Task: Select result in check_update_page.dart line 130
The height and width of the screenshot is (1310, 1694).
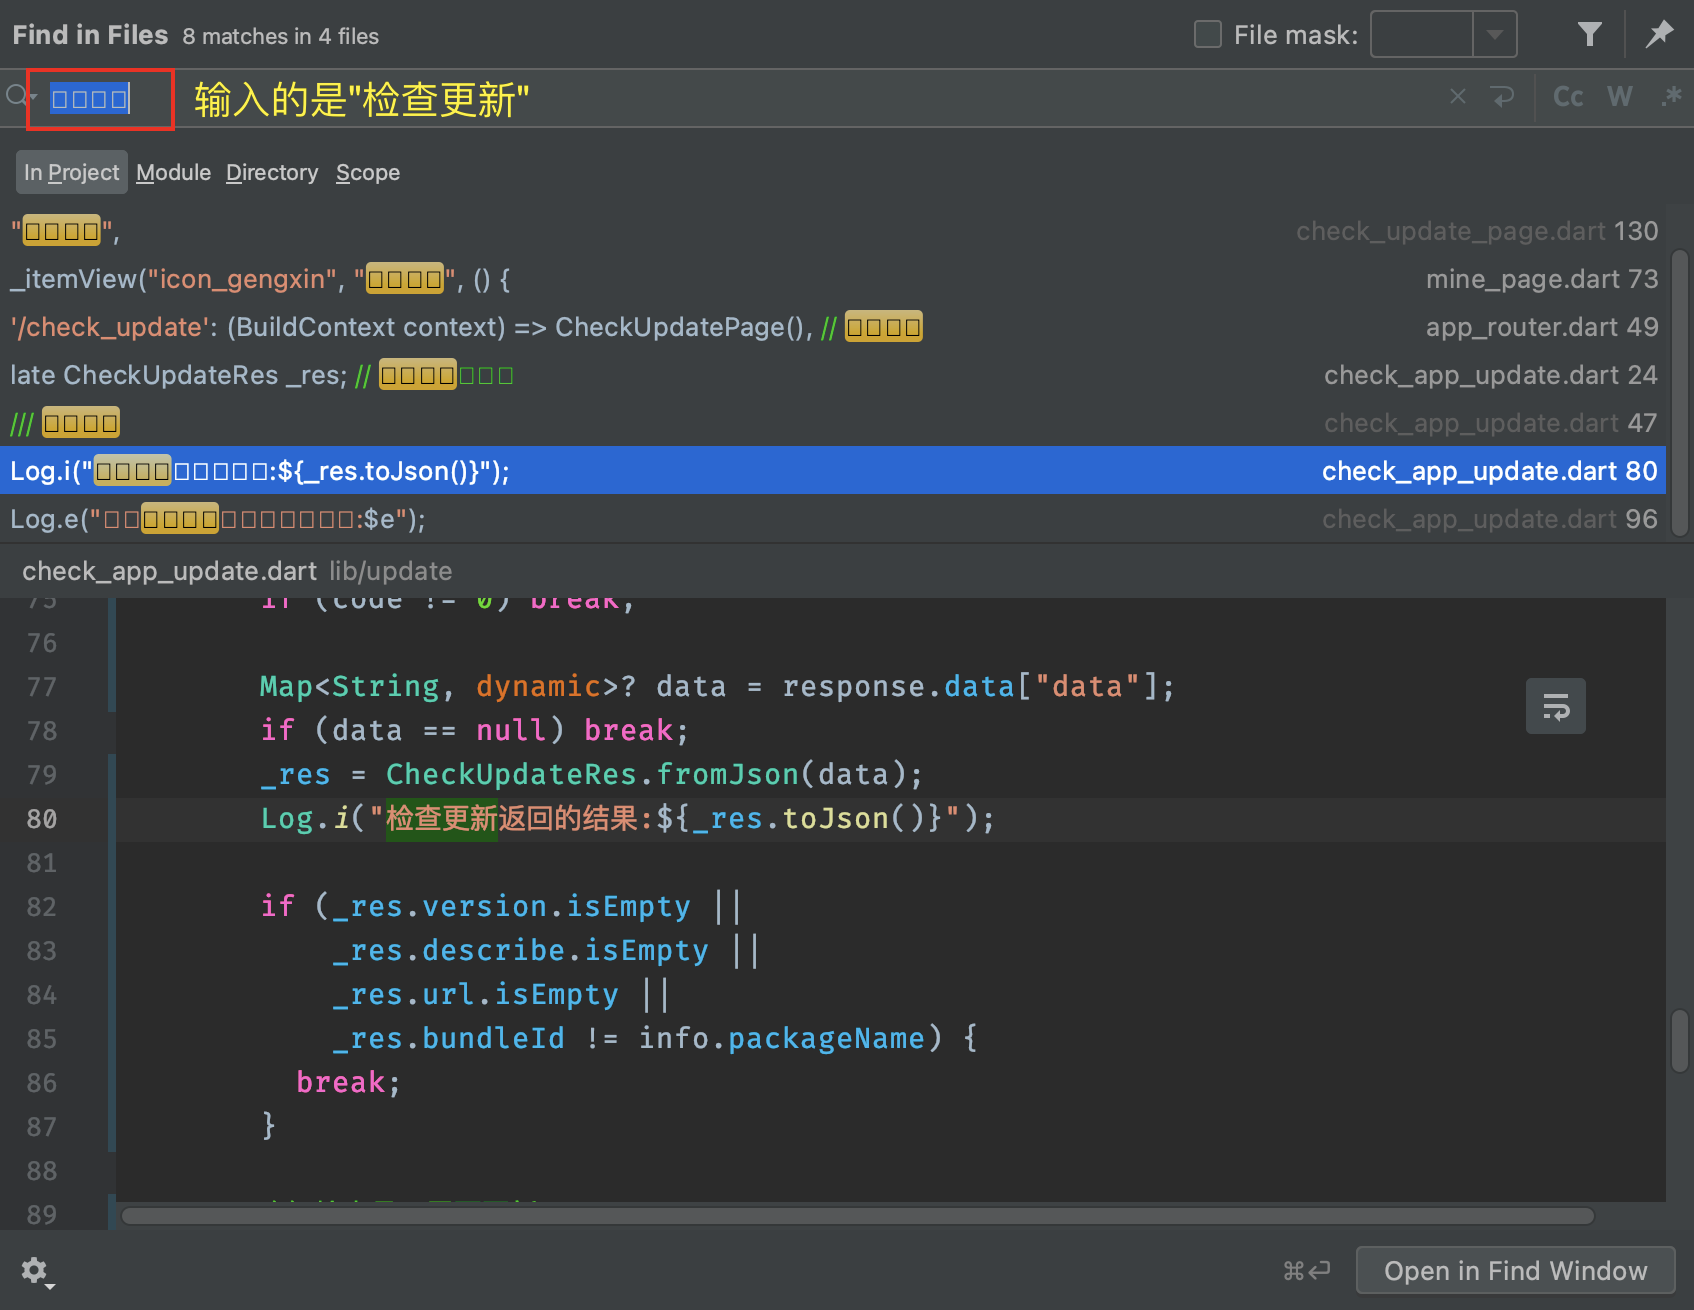Action: coord(833,231)
